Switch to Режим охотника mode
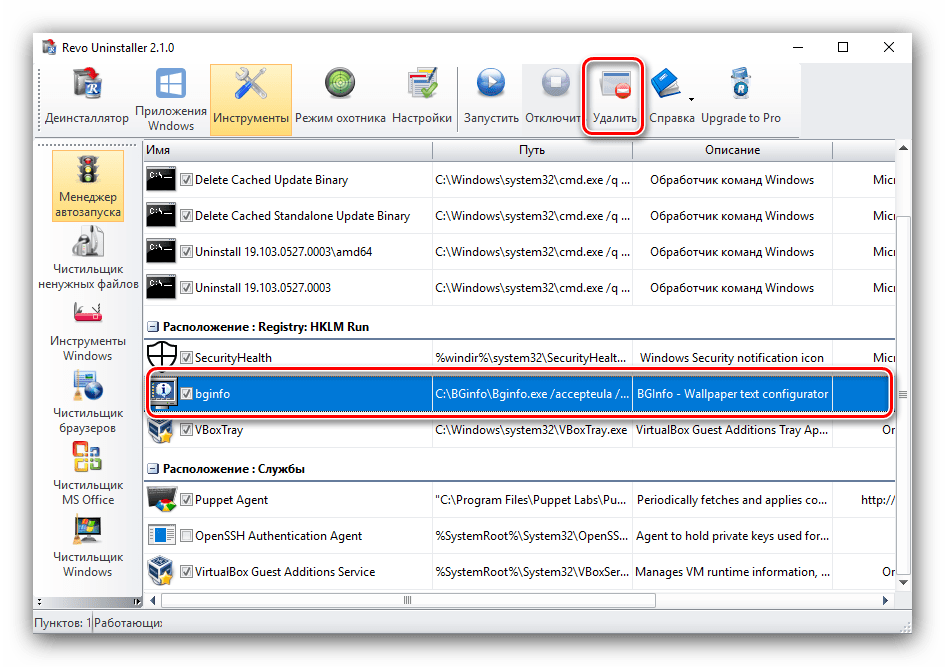Image resolution: width=945 pixels, height=667 pixels. (340, 99)
